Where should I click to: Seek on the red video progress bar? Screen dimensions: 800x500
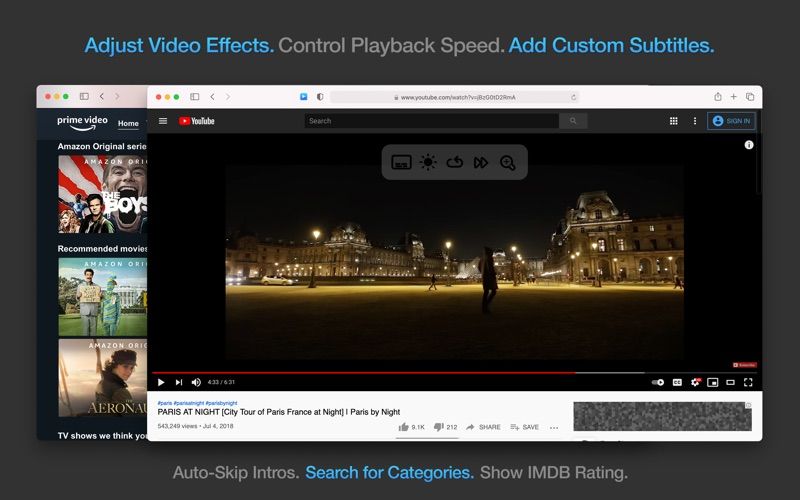(x=364, y=373)
